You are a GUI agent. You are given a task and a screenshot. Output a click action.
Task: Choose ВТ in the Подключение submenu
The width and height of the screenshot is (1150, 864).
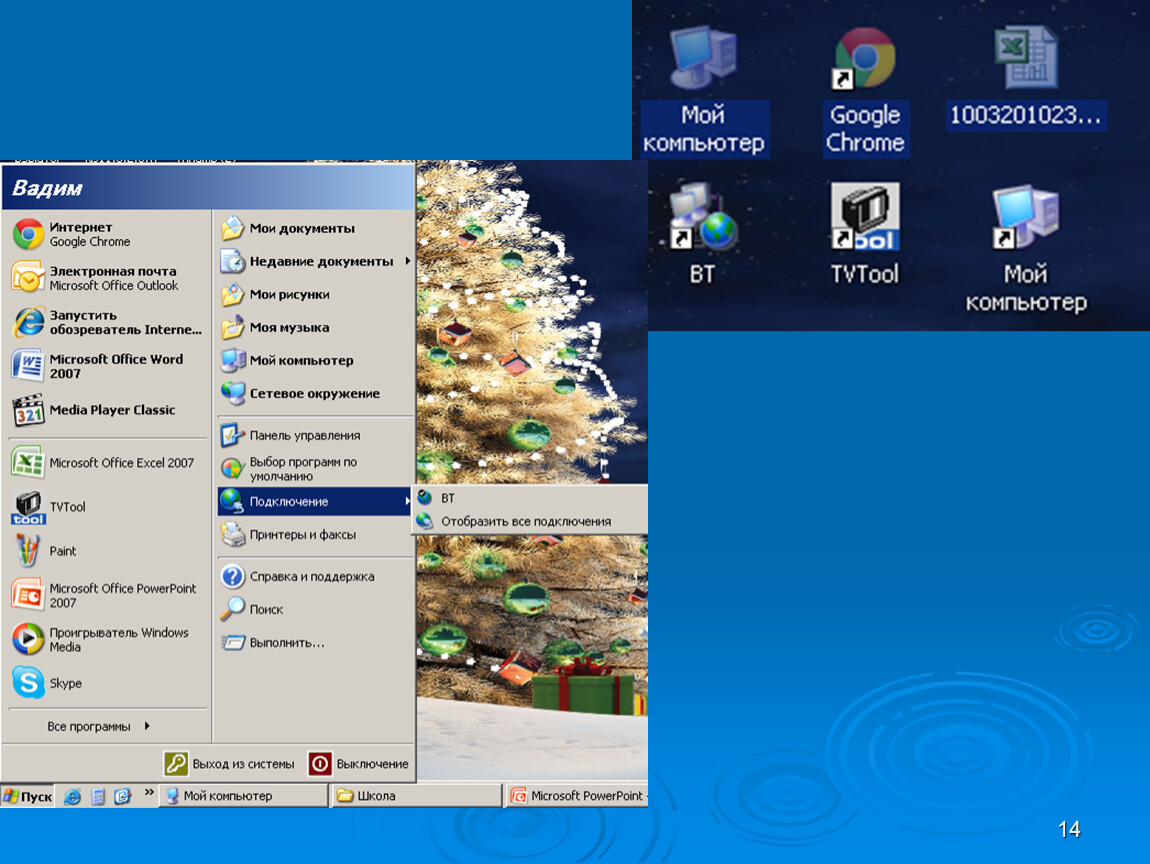531,498
